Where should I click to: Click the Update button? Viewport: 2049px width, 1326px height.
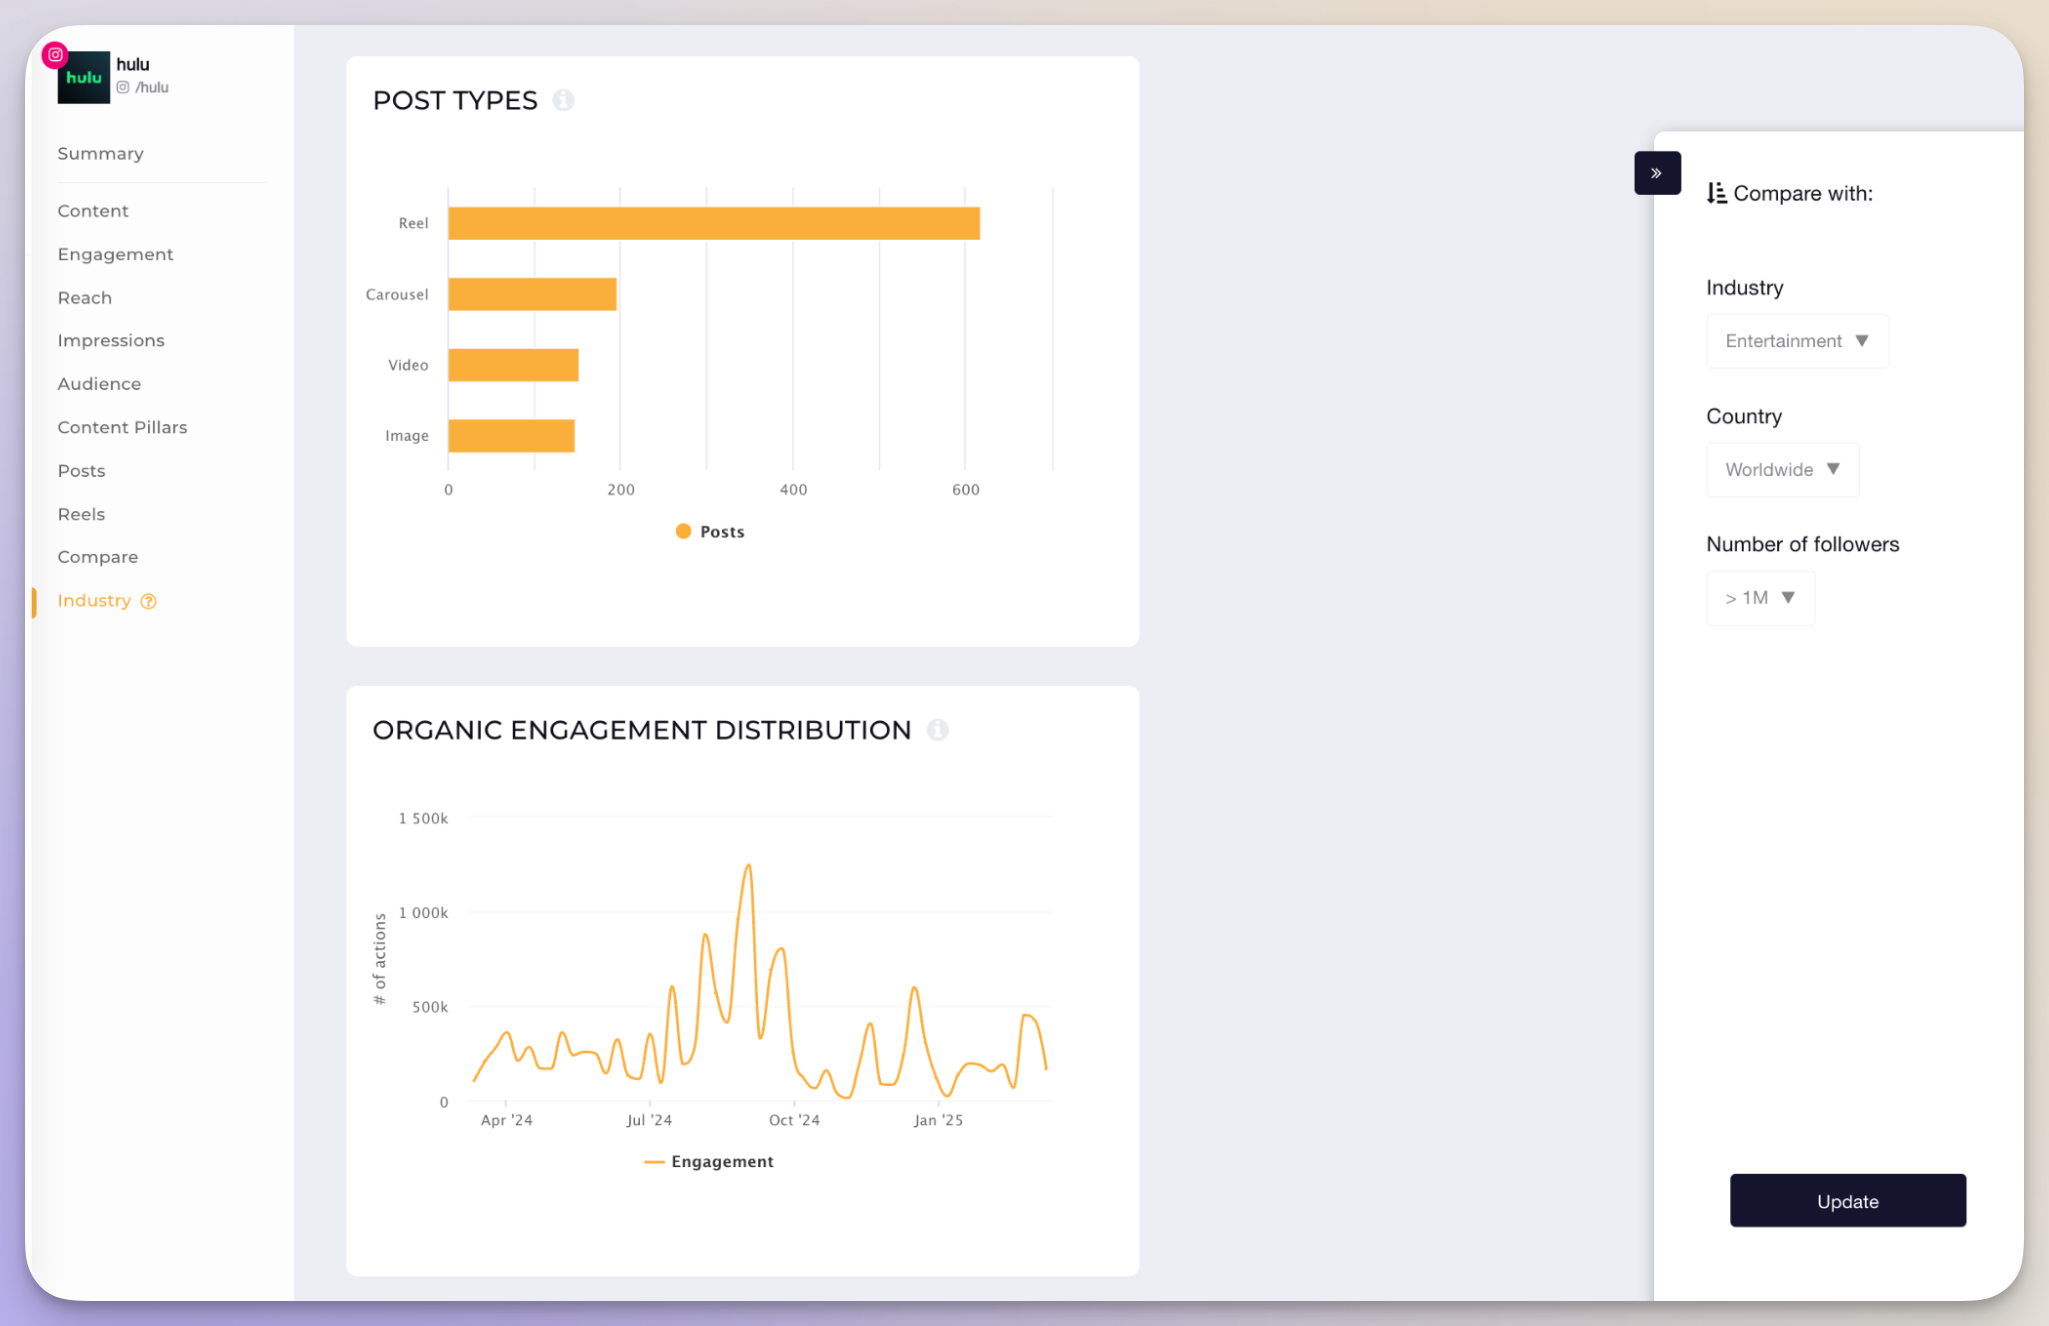[x=1848, y=1201]
